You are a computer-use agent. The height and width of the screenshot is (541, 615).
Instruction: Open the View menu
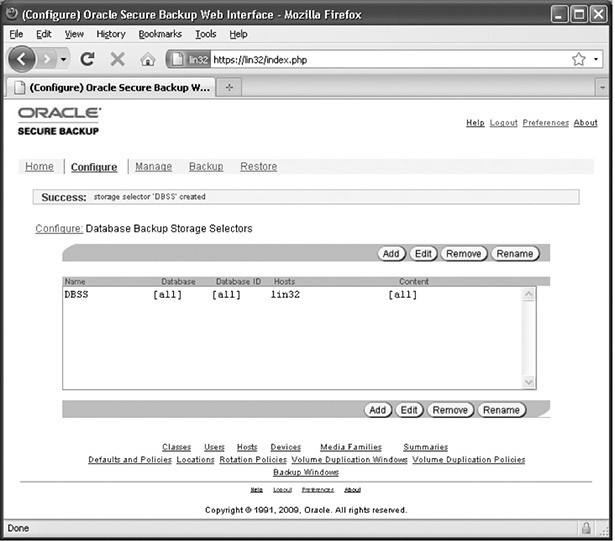click(74, 34)
